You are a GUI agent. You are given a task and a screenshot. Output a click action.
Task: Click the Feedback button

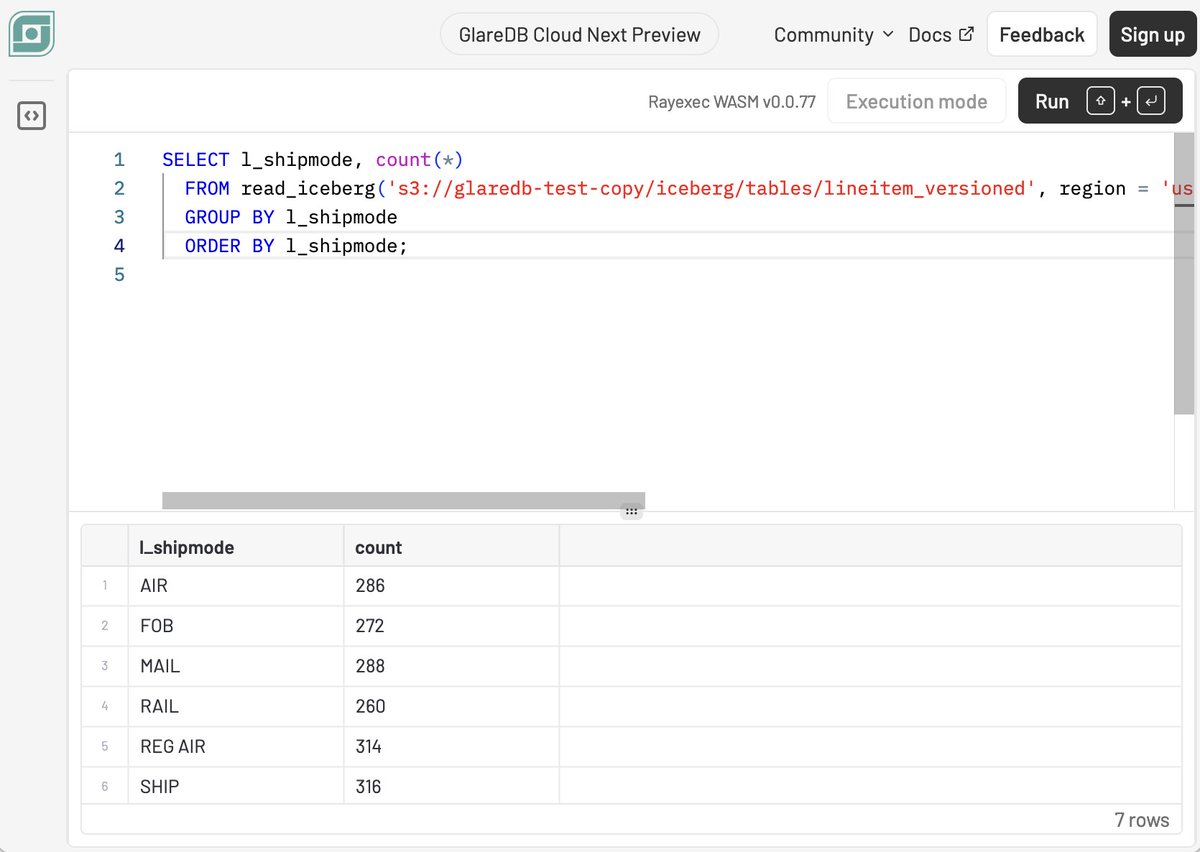(x=1042, y=34)
